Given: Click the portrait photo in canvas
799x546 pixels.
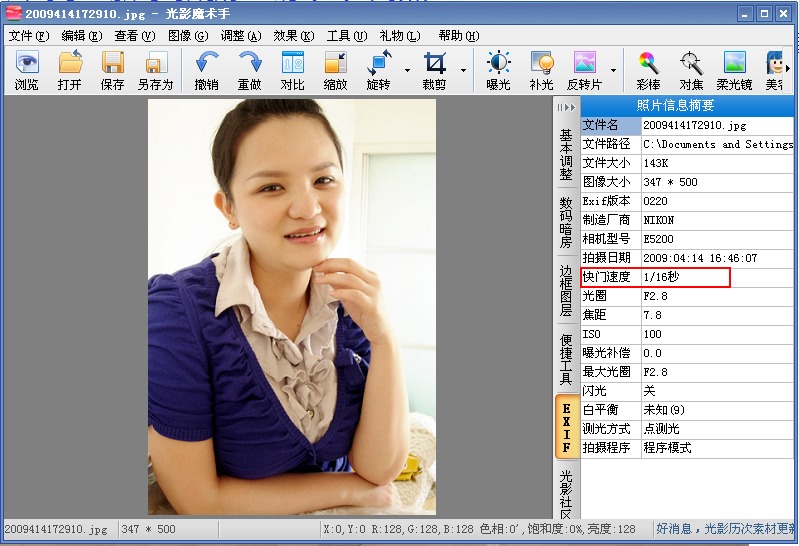Looking at the screenshot, I should 292,306.
